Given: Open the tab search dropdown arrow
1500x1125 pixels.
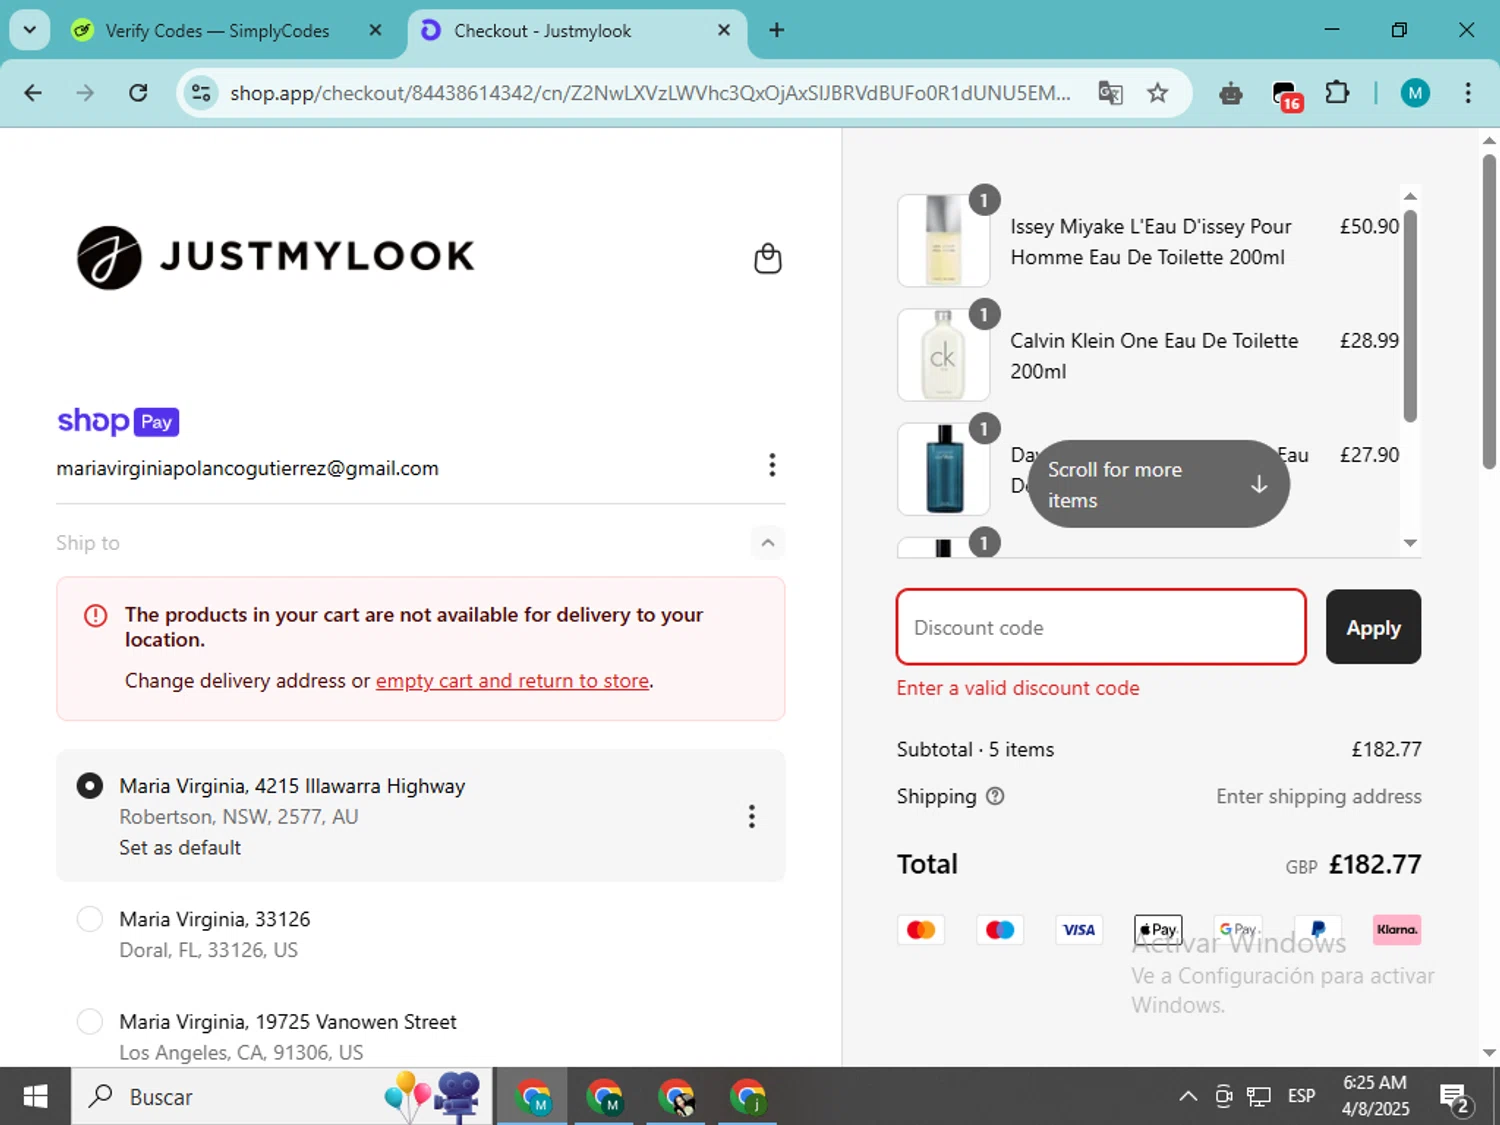Looking at the screenshot, I should click(x=29, y=30).
